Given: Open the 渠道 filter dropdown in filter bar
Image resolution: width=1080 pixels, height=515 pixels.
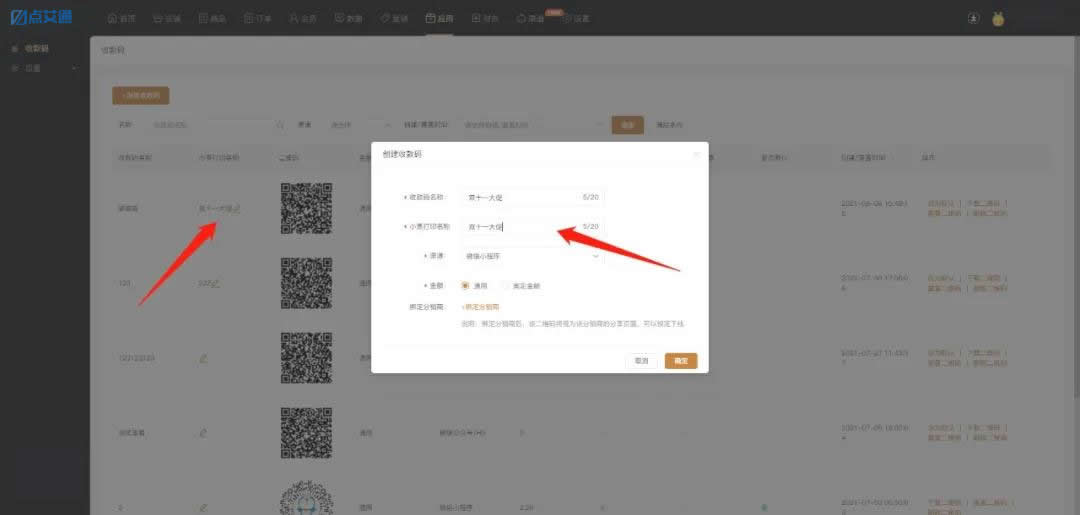Looking at the screenshot, I should pos(359,125).
